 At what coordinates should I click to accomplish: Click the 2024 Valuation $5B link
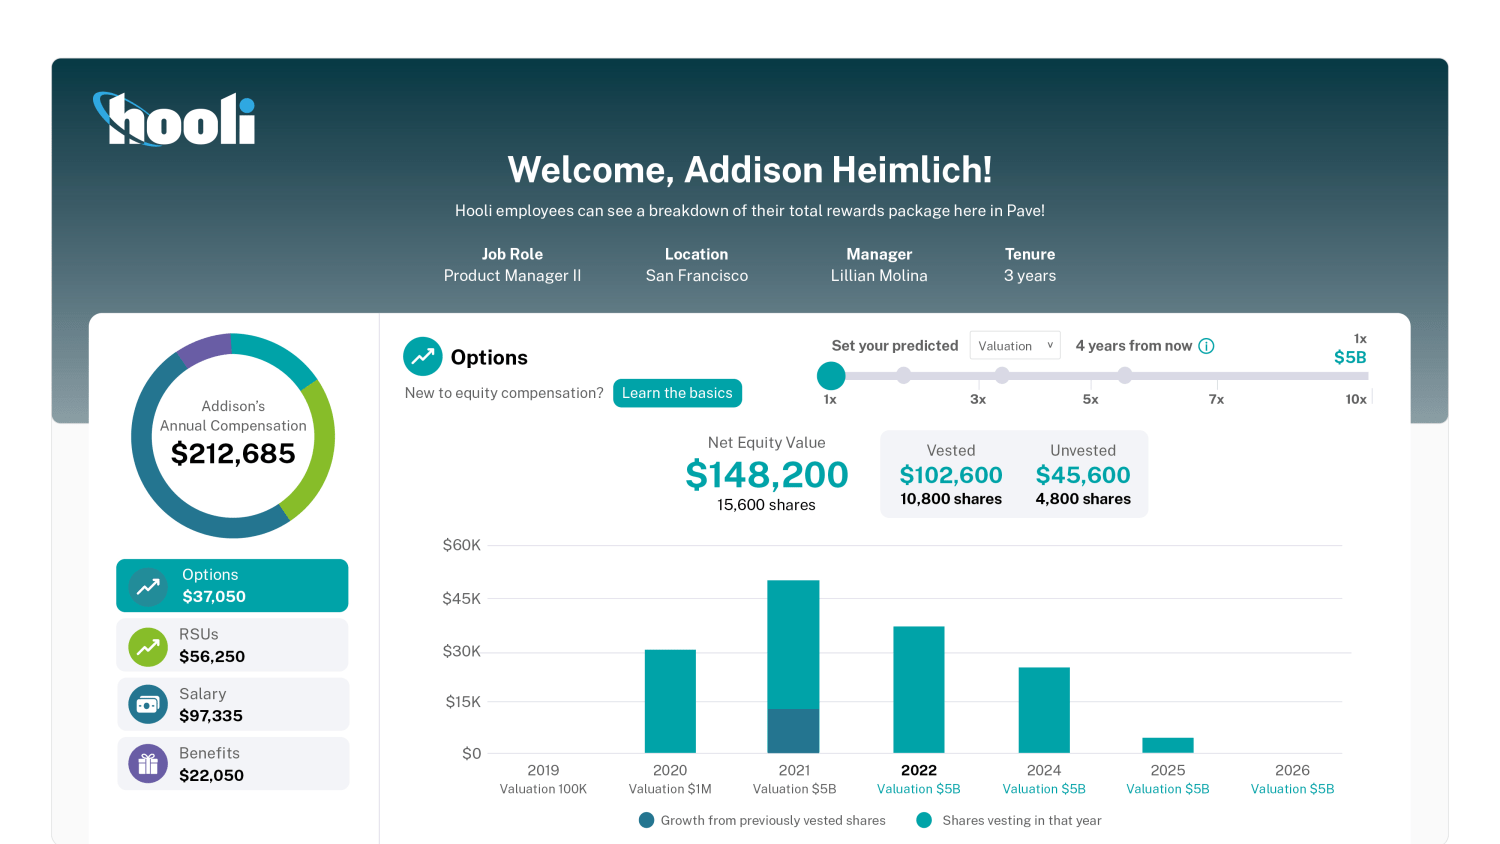pyautogui.click(x=1043, y=789)
